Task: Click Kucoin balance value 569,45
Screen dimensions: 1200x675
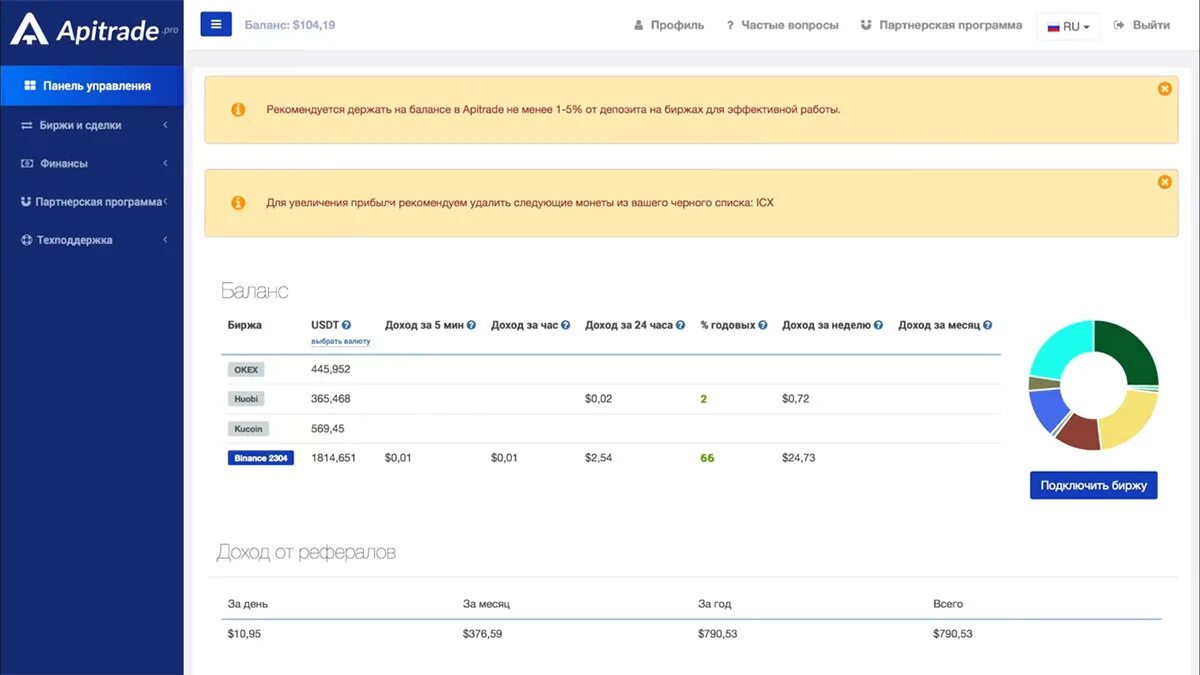Action: (x=328, y=428)
